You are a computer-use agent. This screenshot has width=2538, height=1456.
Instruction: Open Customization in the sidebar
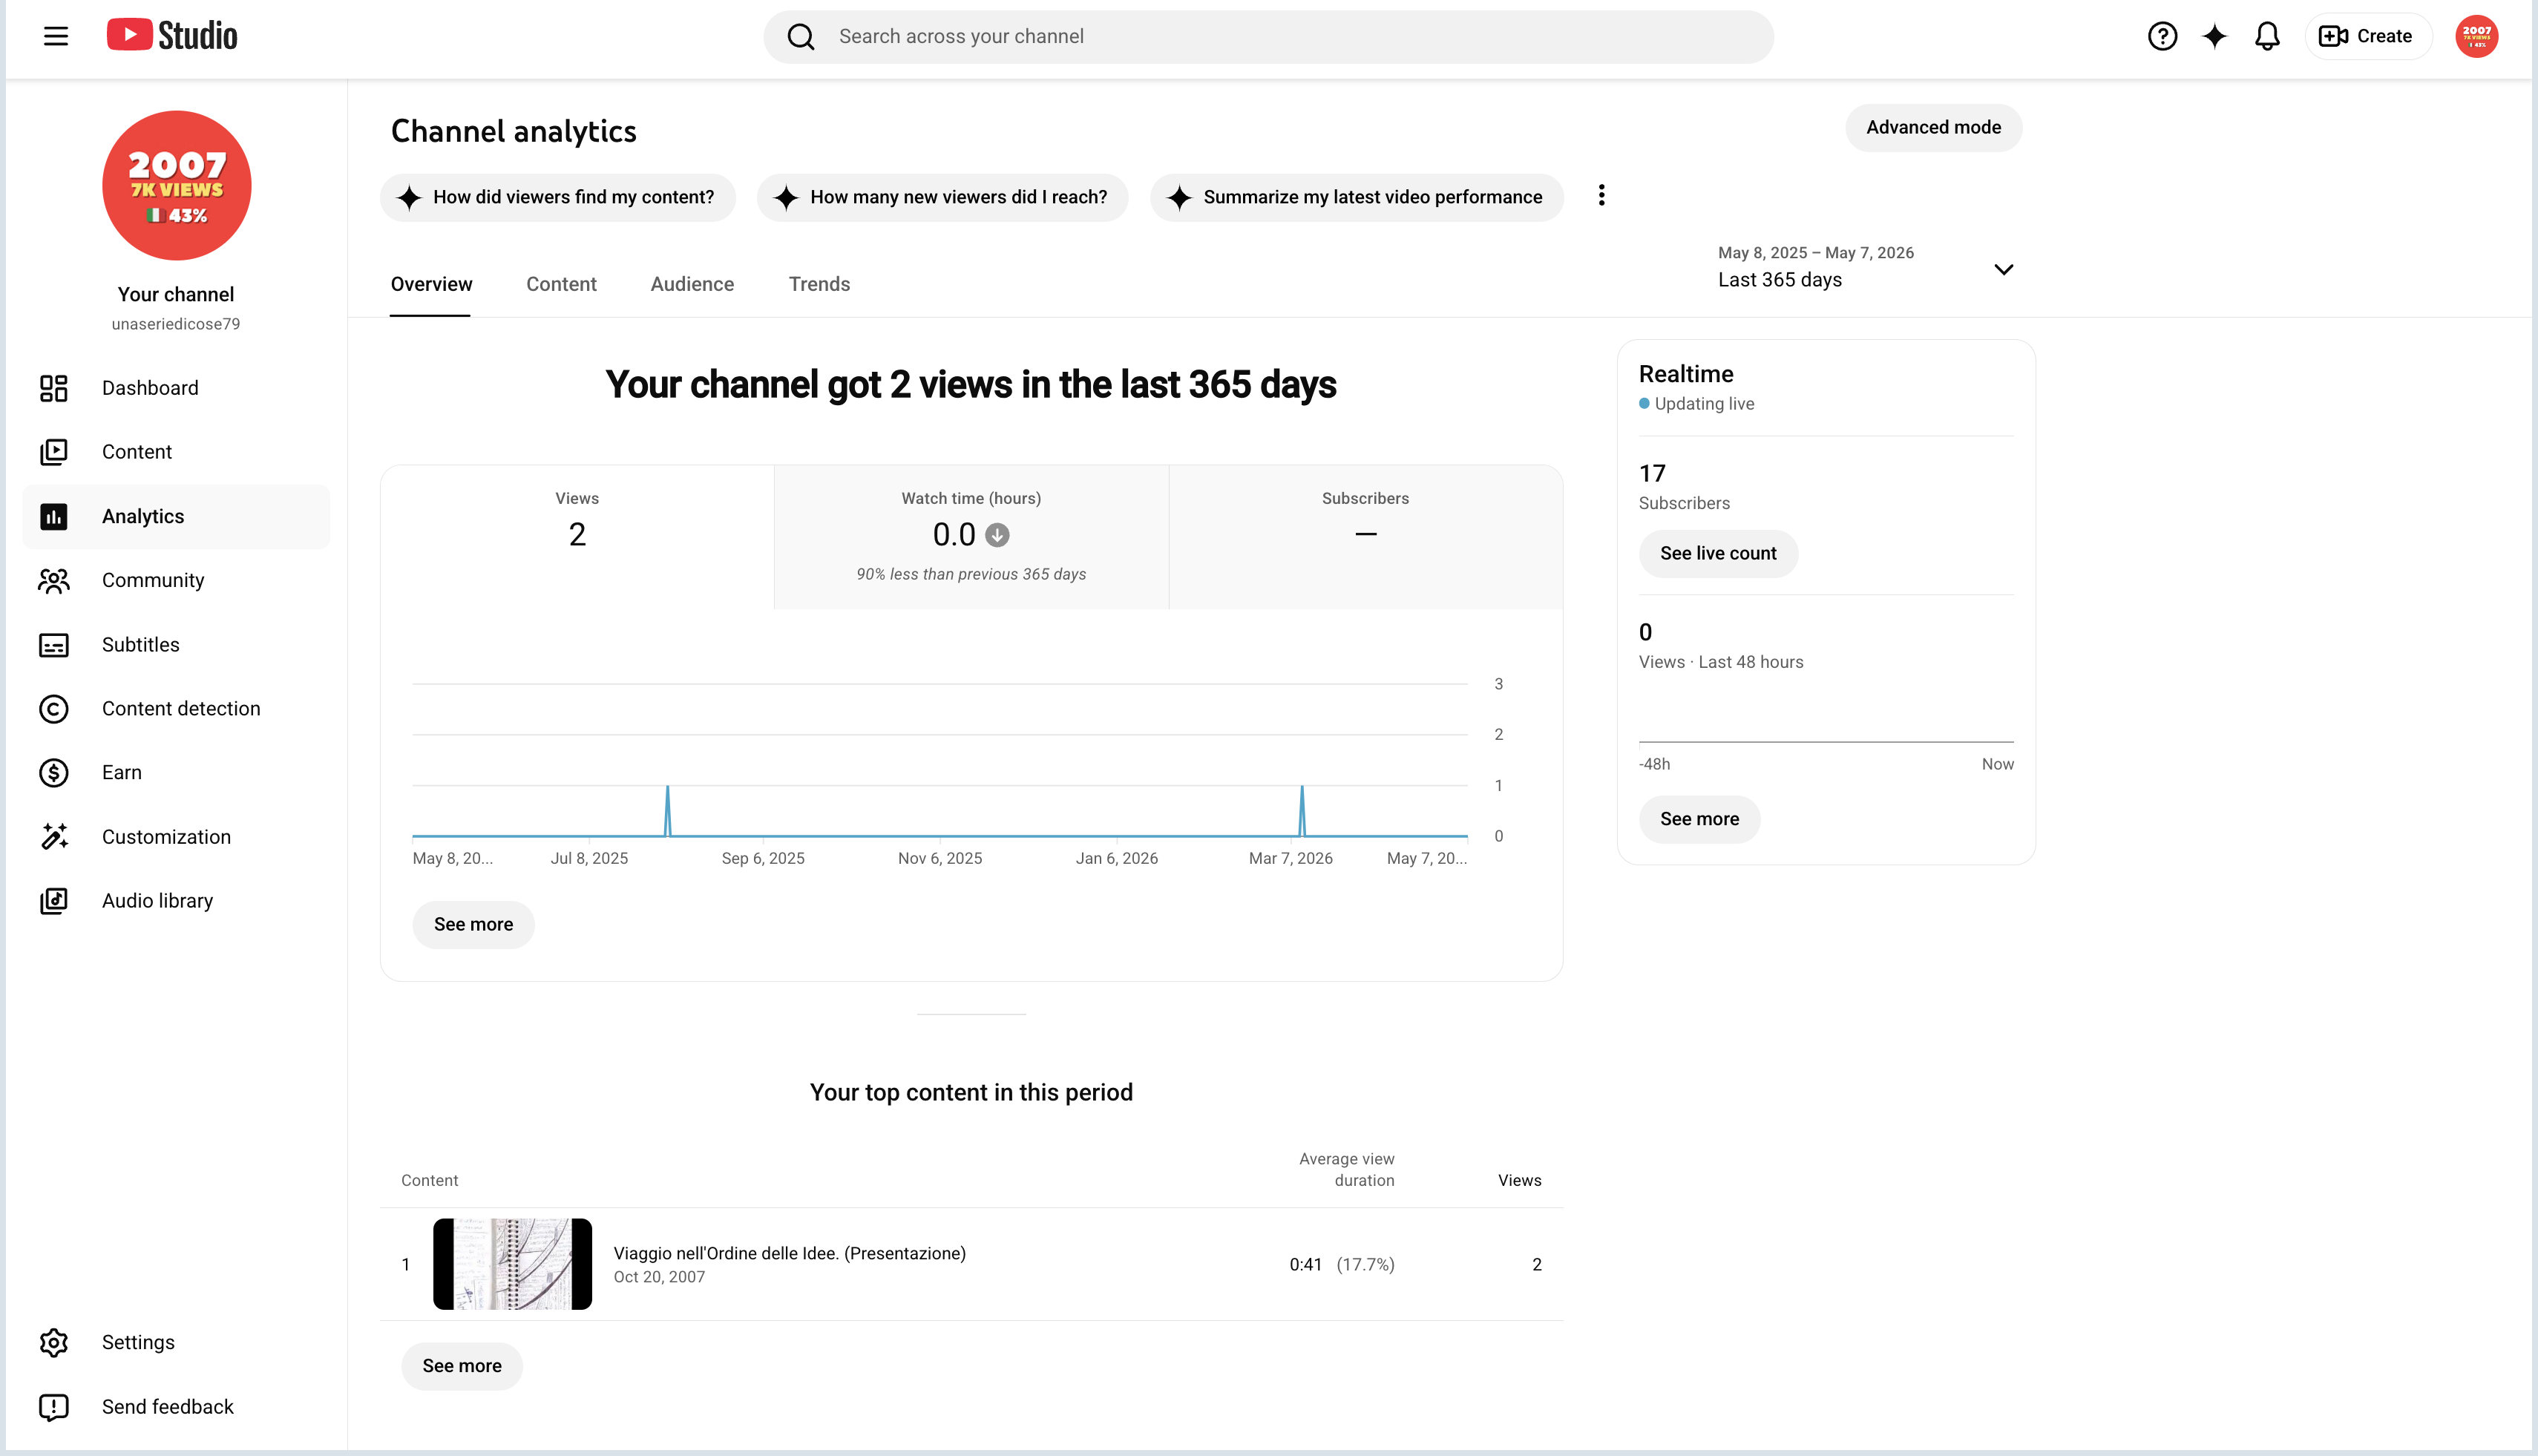pyautogui.click(x=176, y=837)
